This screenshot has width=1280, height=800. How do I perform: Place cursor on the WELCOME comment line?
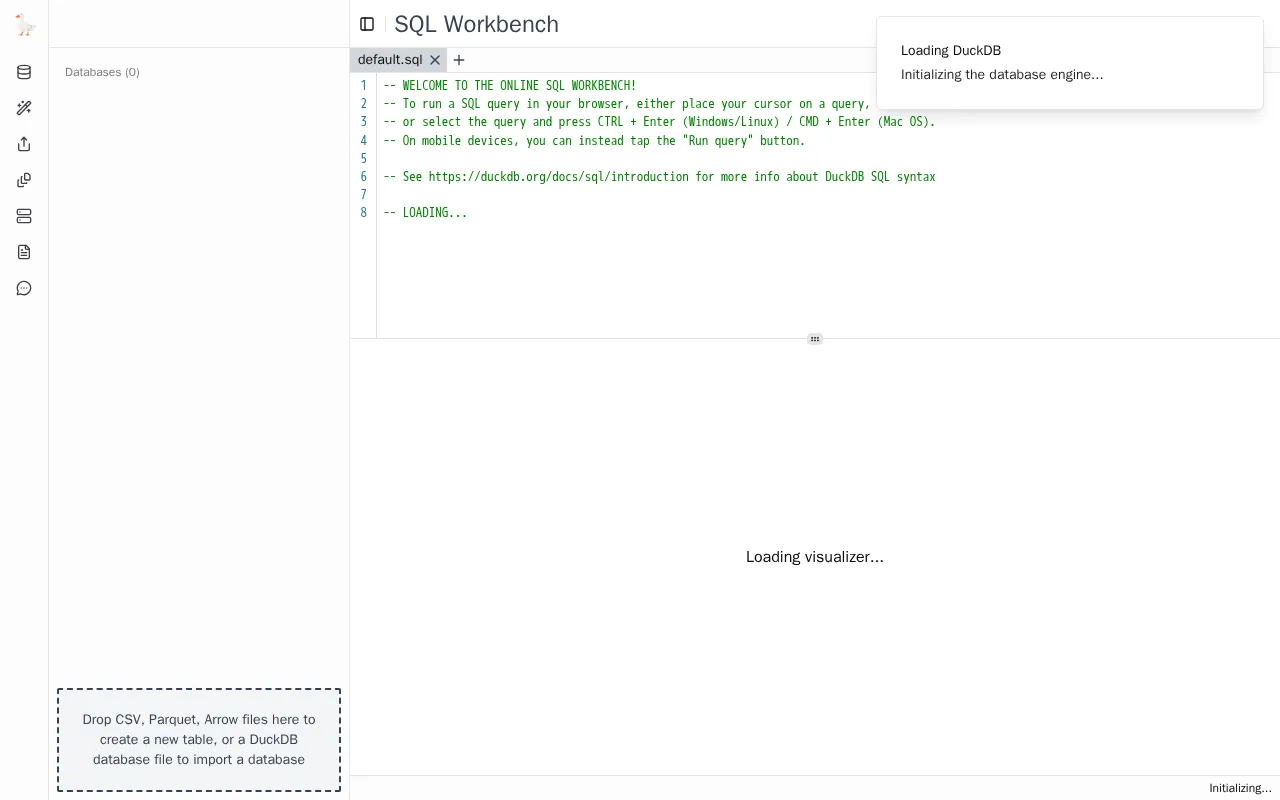[510, 86]
